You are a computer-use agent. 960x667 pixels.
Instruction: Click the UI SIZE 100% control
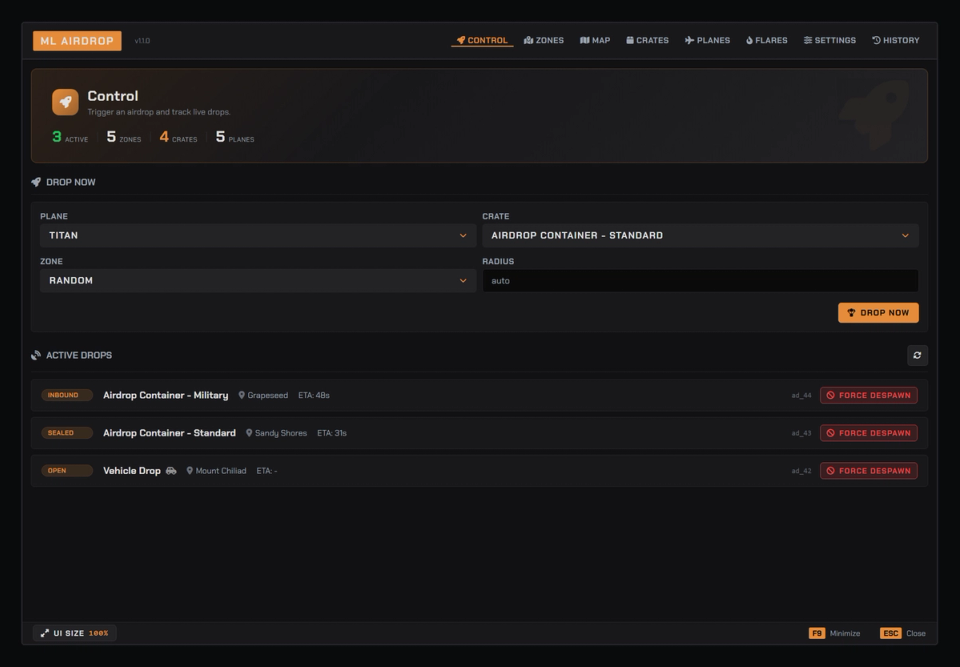(x=75, y=633)
